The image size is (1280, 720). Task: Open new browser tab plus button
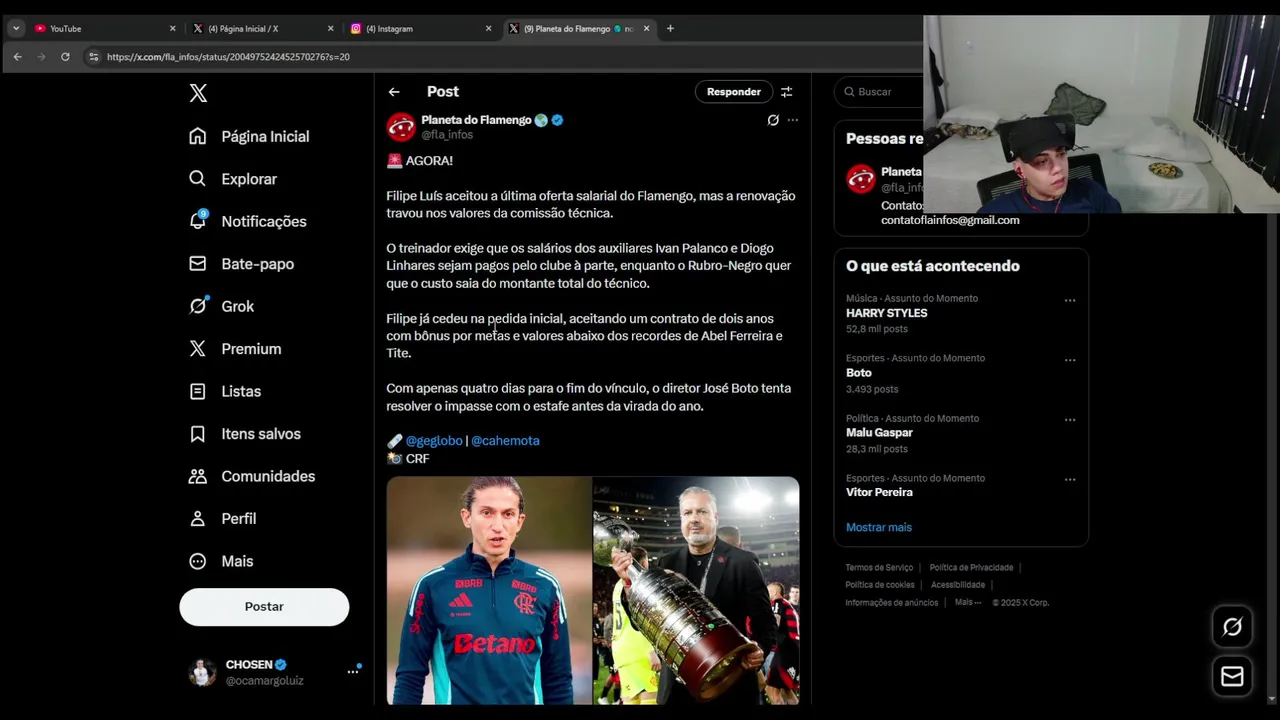pyautogui.click(x=670, y=29)
